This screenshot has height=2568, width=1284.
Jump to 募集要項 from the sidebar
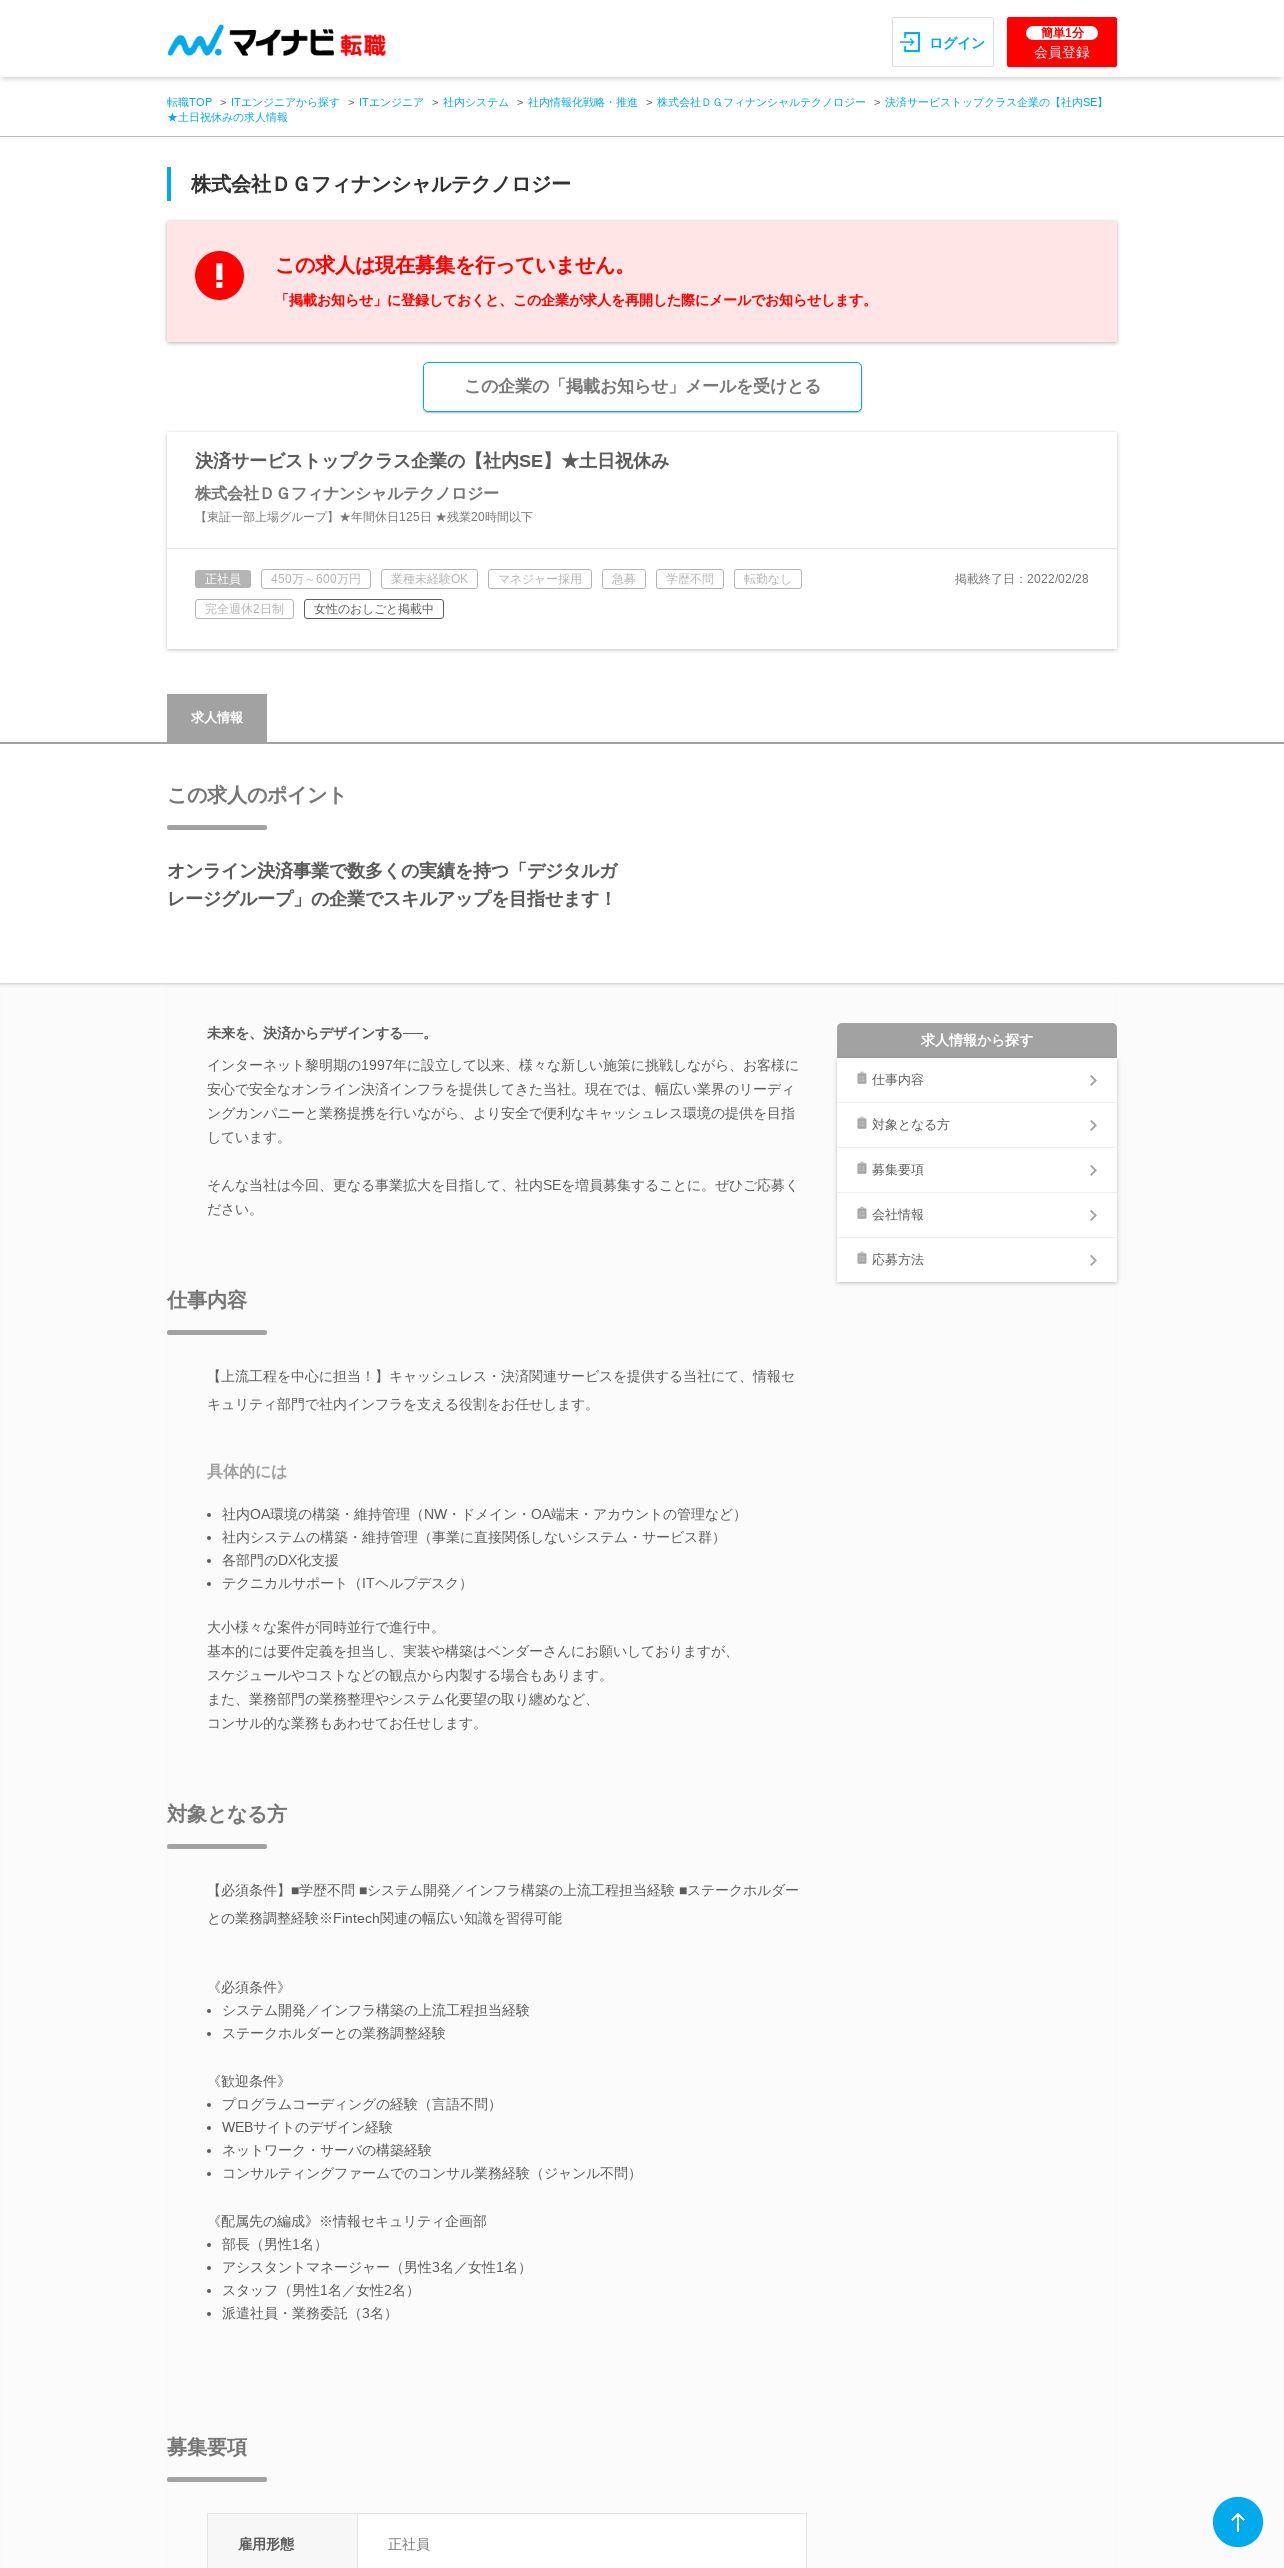(976, 1170)
